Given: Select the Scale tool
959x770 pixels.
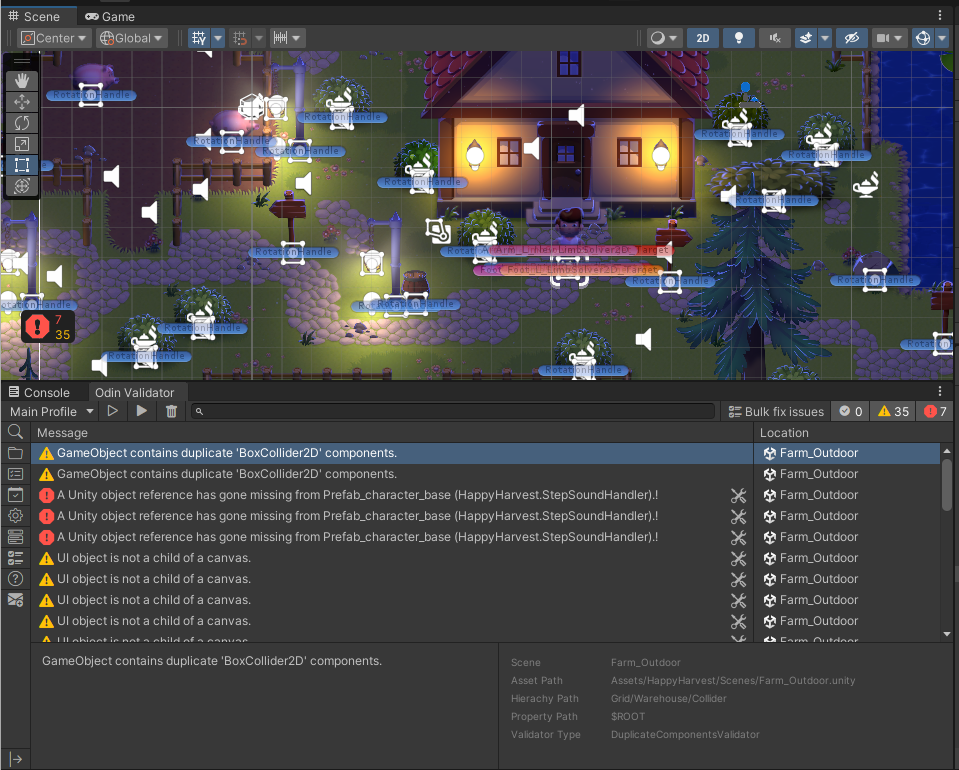Looking at the screenshot, I should point(22,144).
